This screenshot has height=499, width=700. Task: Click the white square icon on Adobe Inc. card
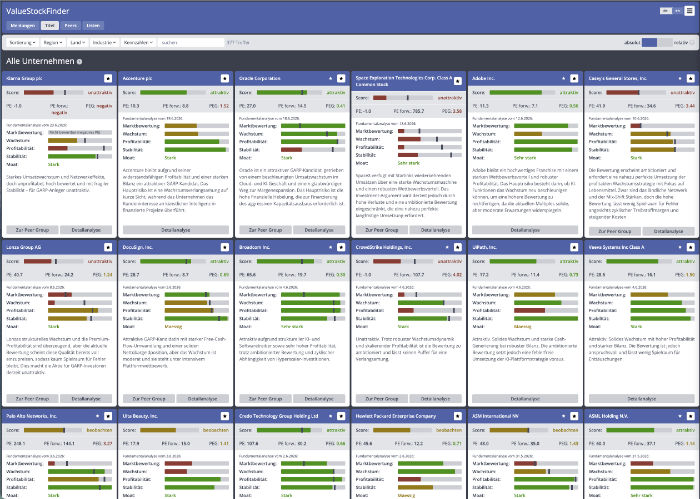point(574,79)
